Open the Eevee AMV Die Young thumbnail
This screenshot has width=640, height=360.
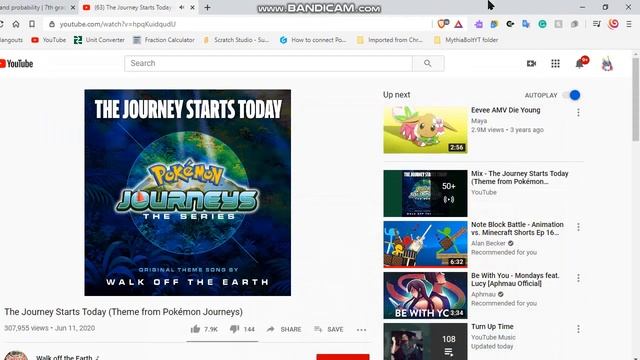425,130
